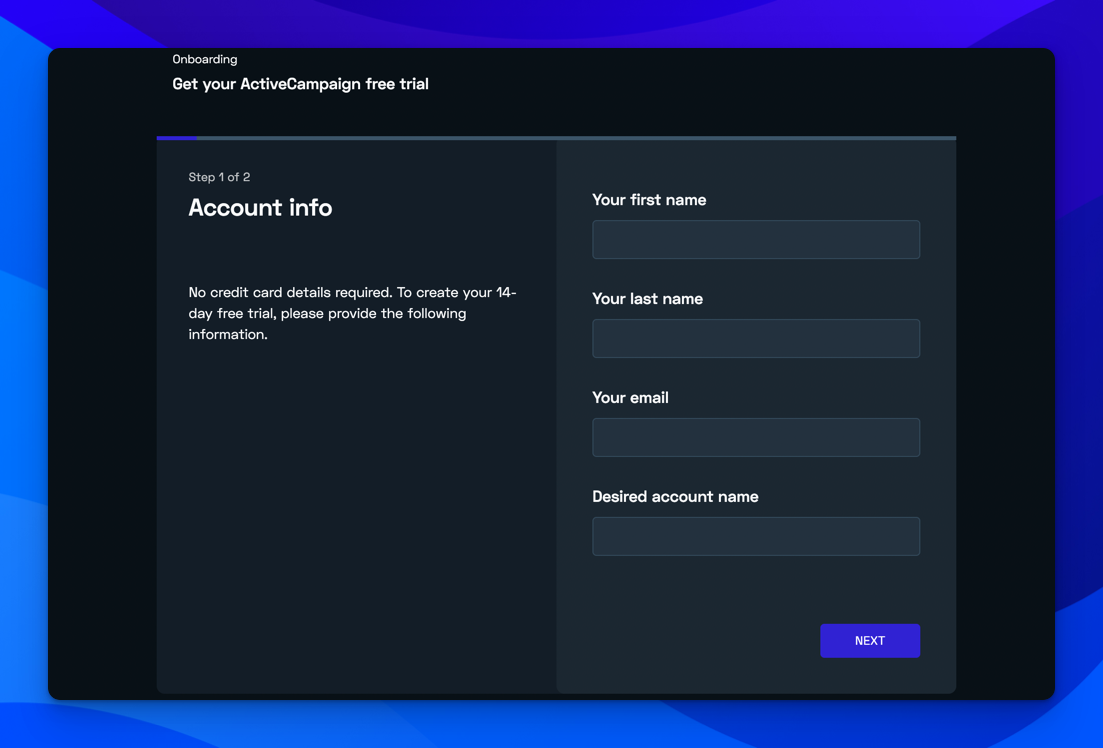This screenshot has width=1103, height=748.
Task: Click the Desired account name field
Action: pyautogui.click(x=755, y=537)
